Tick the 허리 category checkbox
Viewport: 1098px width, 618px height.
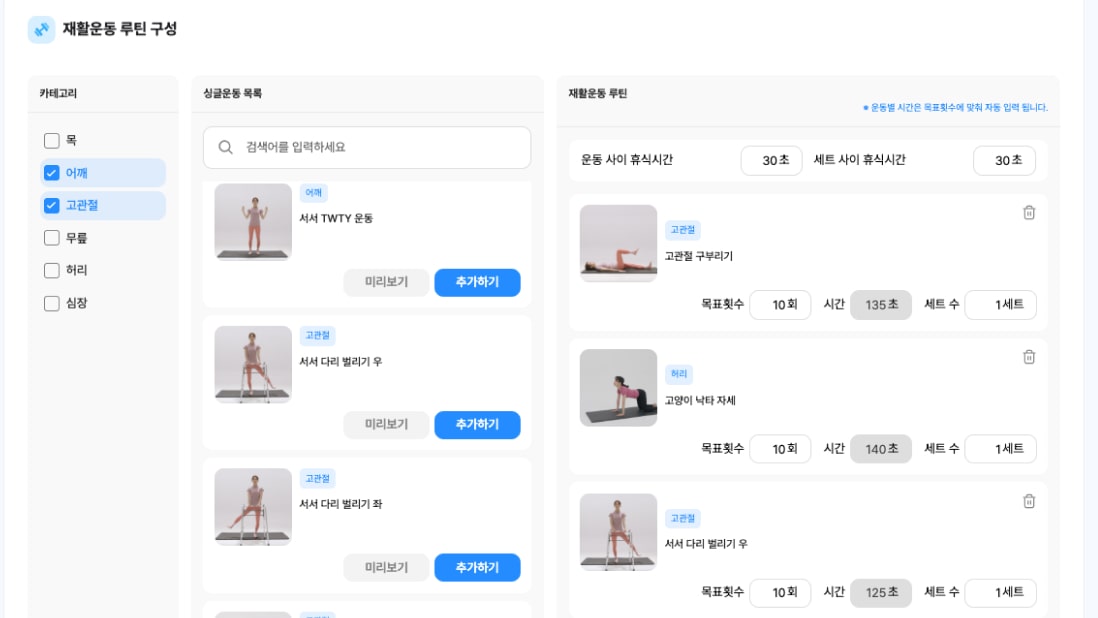tap(52, 270)
